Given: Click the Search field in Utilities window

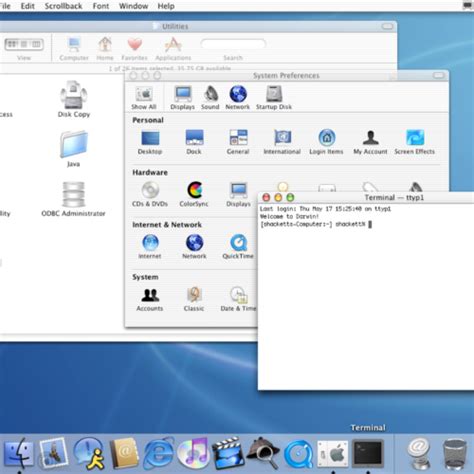Looking at the screenshot, I should pyautogui.click(x=233, y=44).
